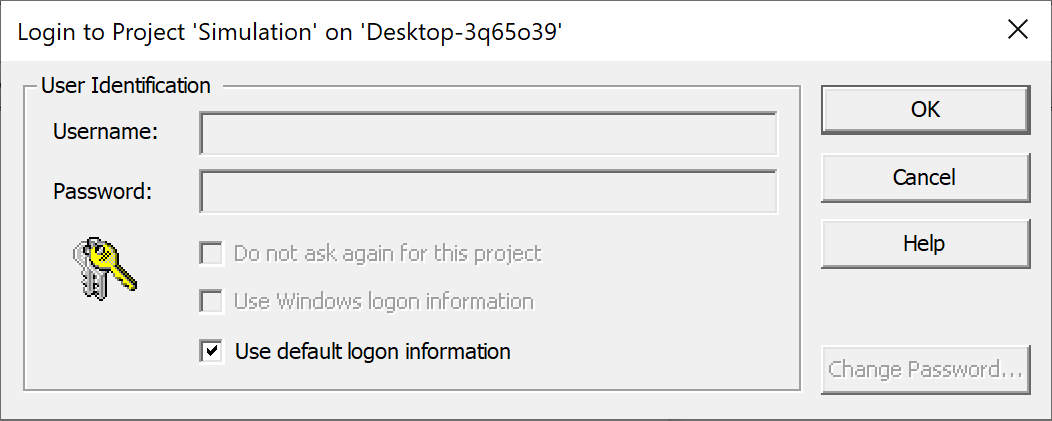Screen dimensions: 1052x421
Task: Click the 'Use default logon information' label text
Action: point(372,352)
